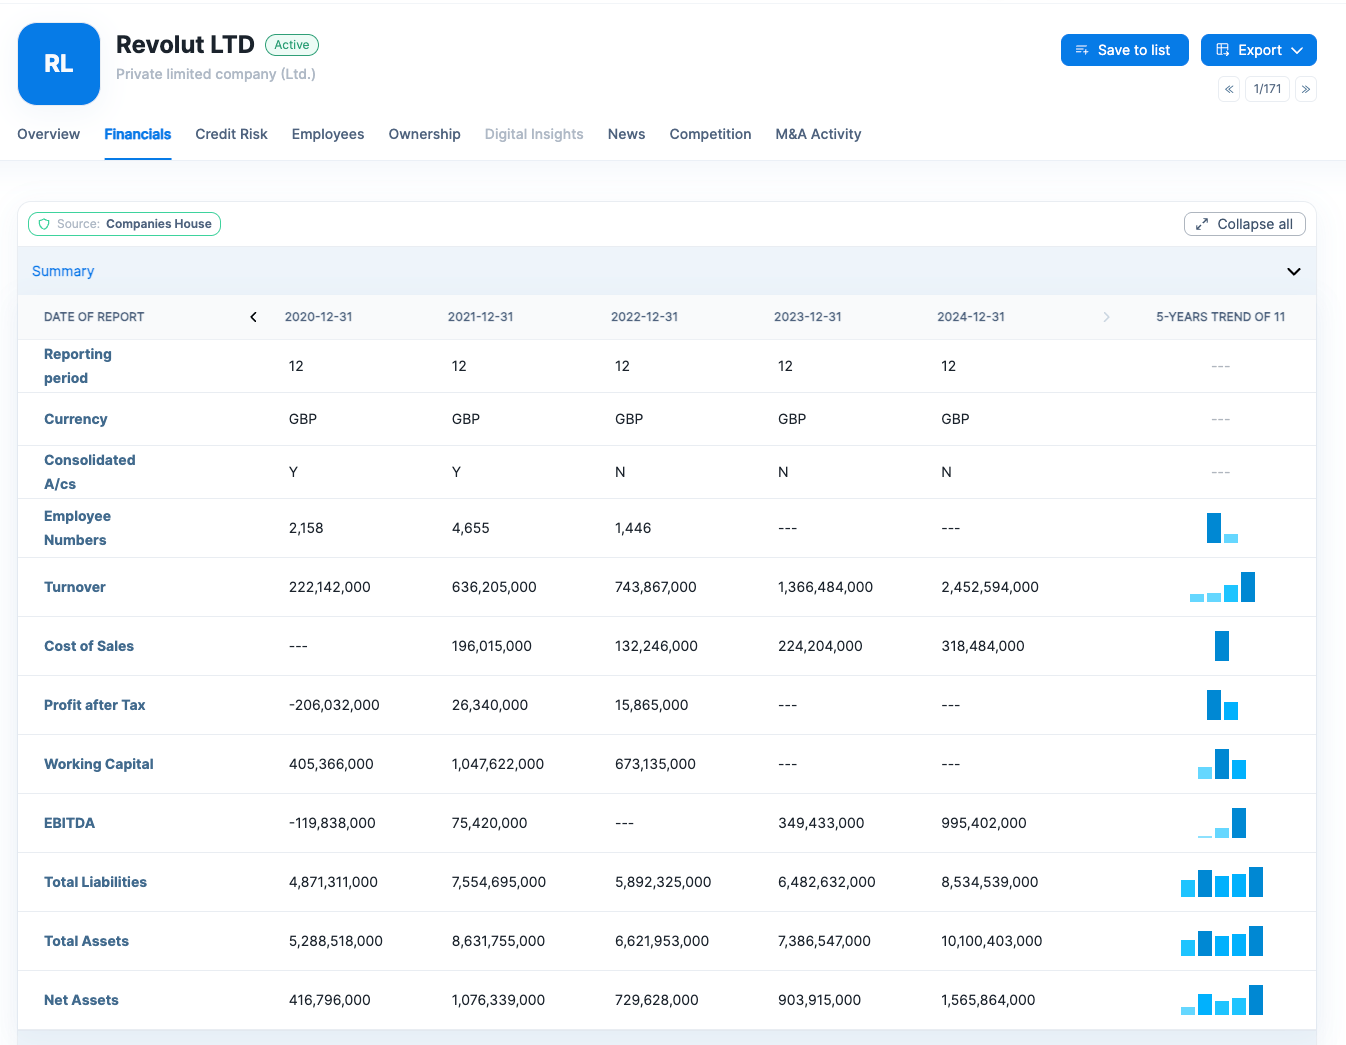Collapse the Summary section chevron
Screen dimensions: 1346x1045
(x=1293, y=271)
